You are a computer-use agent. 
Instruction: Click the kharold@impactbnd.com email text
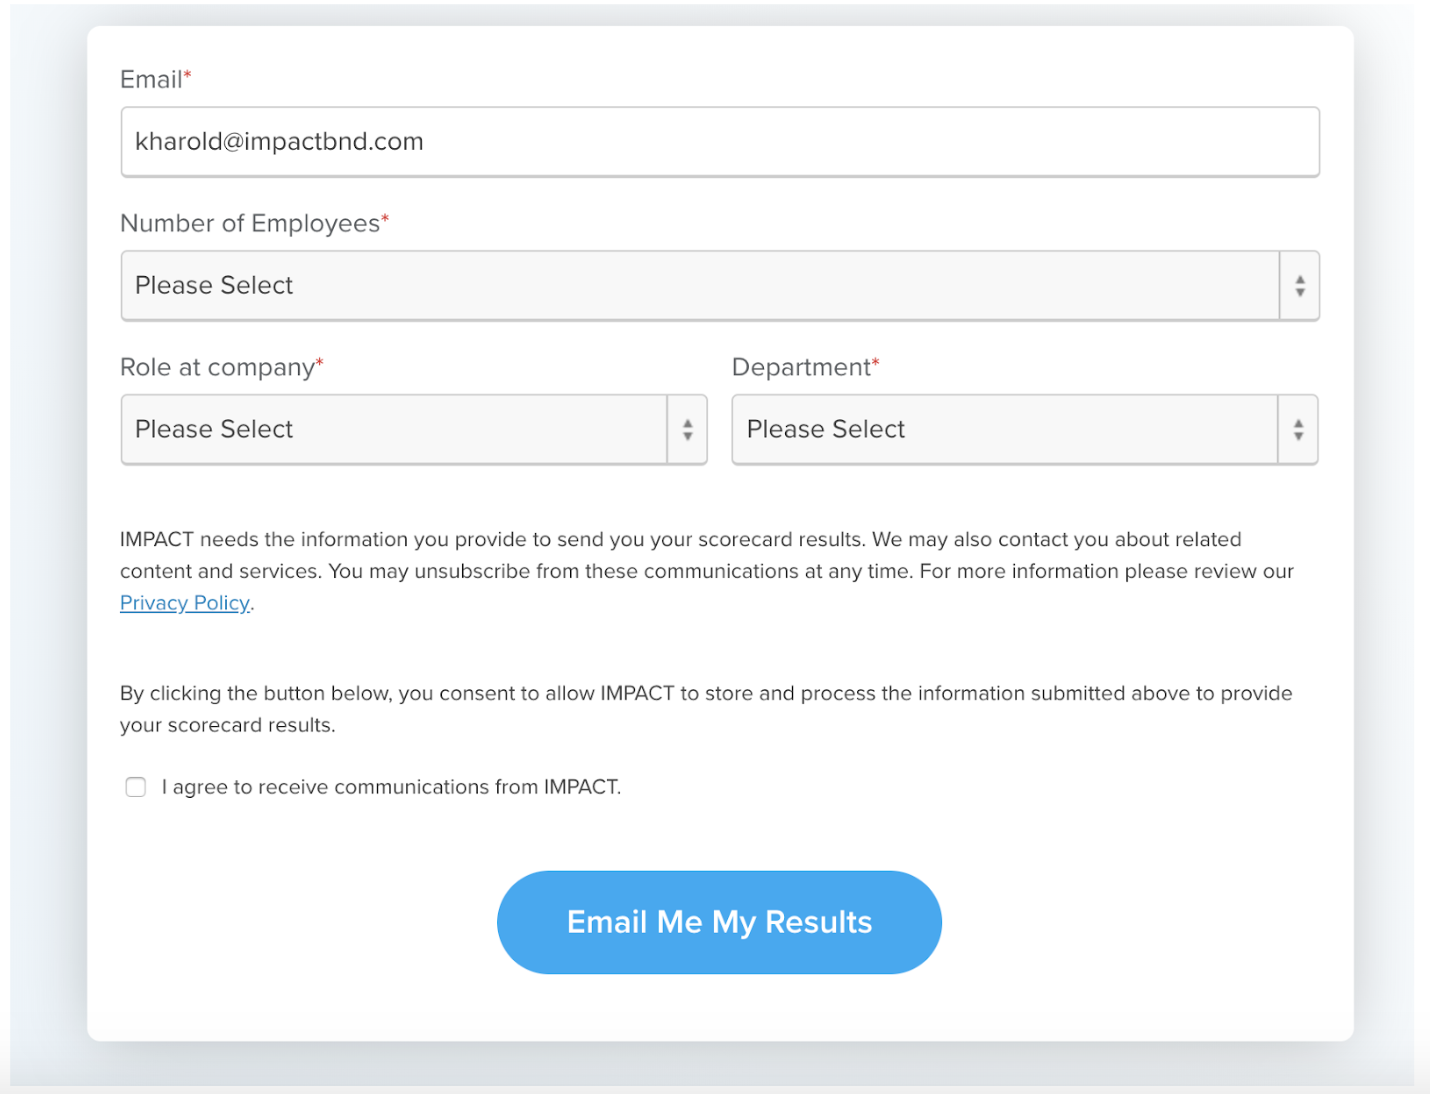click(279, 142)
